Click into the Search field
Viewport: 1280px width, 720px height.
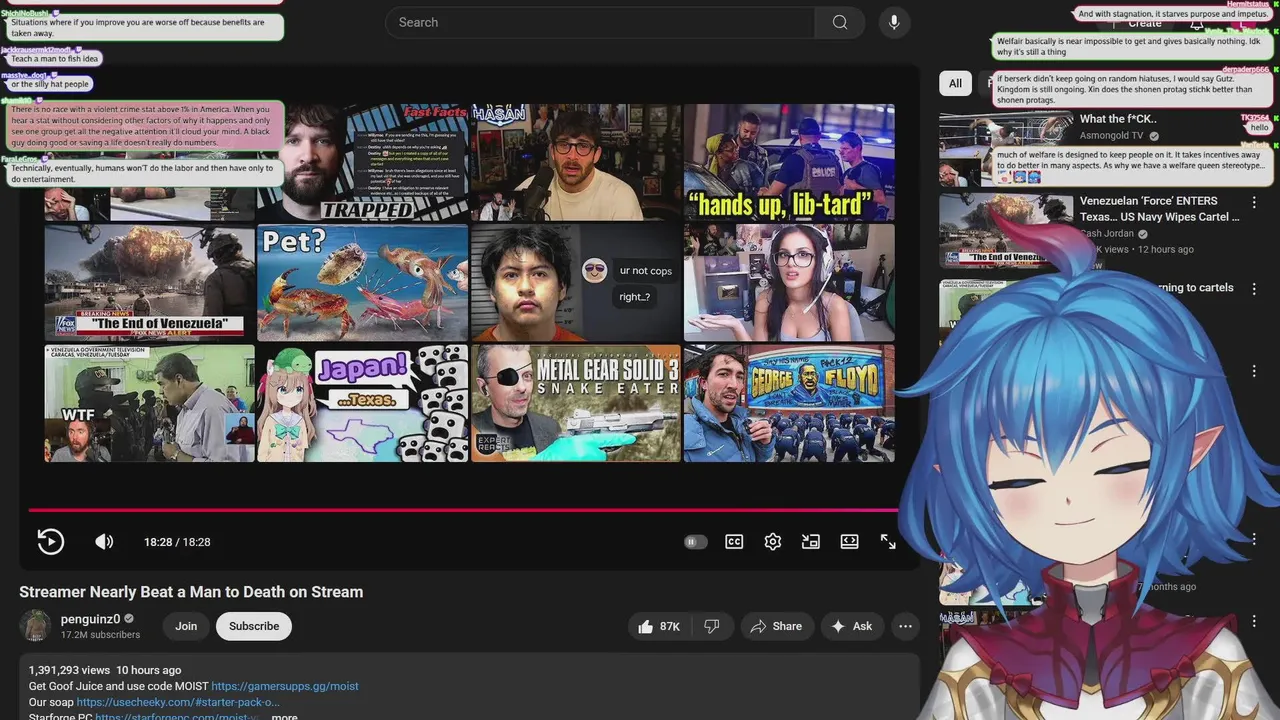(x=600, y=22)
